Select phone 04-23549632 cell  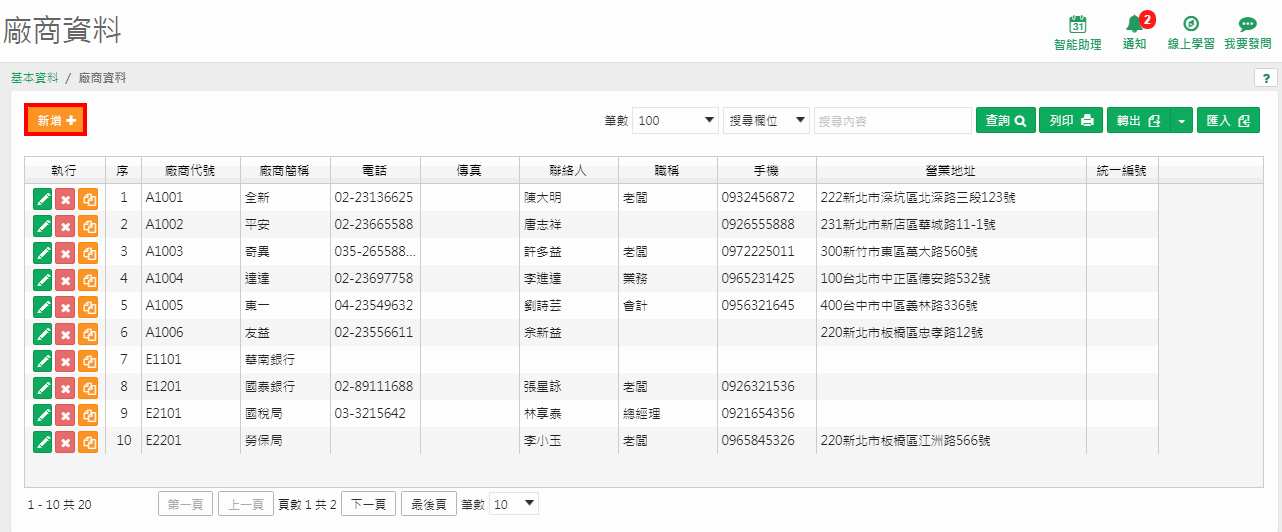pyautogui.click(x=375, y=306)
